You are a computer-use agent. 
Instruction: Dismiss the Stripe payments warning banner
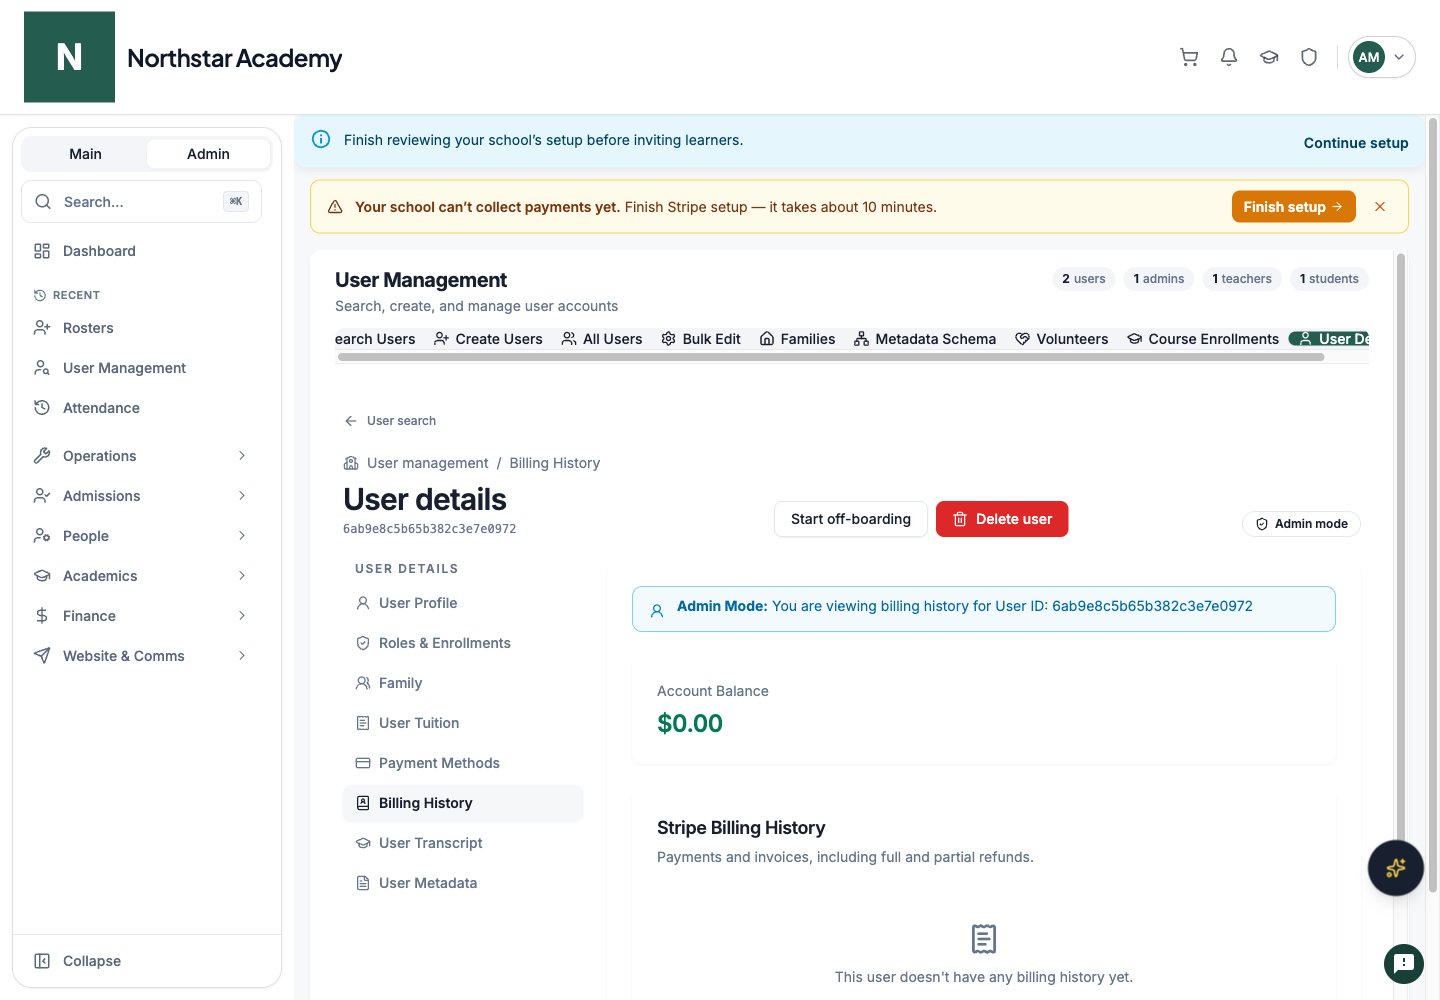click(1380, 207)
